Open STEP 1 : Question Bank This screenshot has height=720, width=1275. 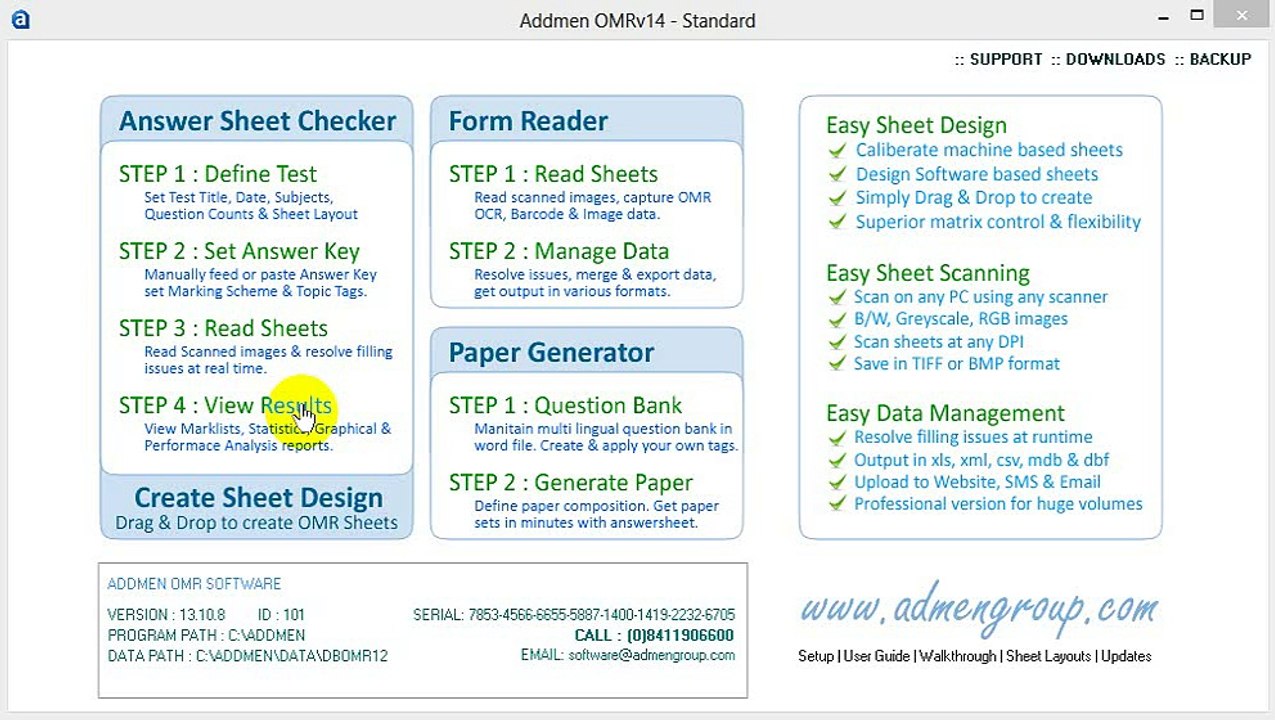pyautogui.click(x=565, y=405)
